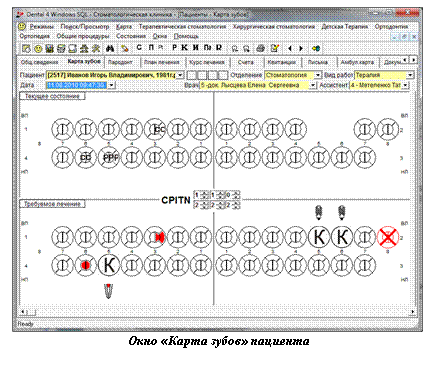Screen dimensions: 437x372
Task: Click the Ready status bar text
Action: pyautogui.click(x=26, y=324)
